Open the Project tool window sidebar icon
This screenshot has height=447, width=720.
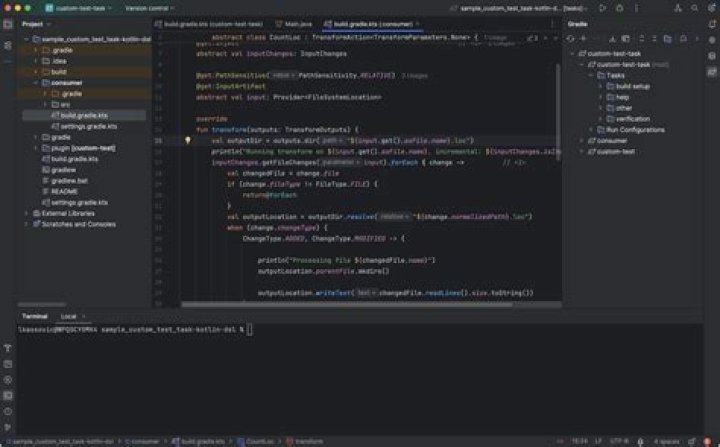[8, 24]
